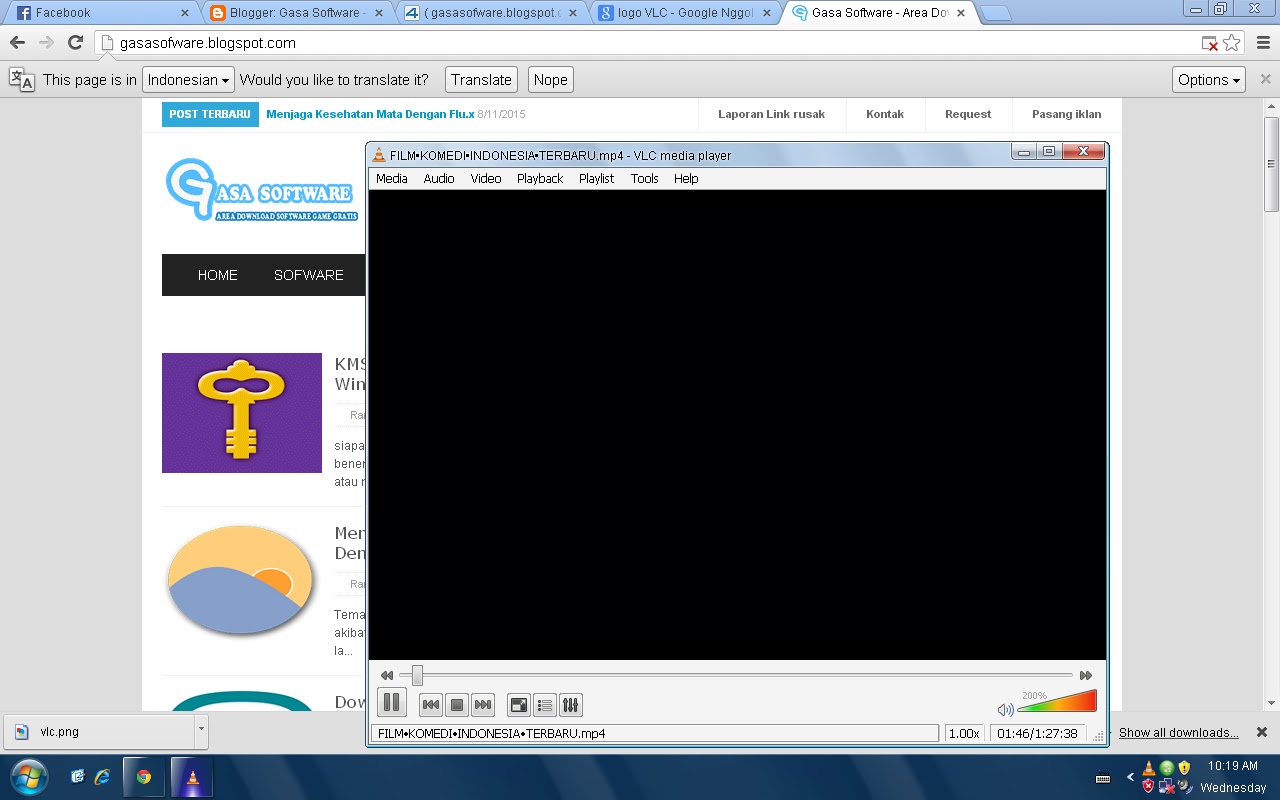1280x800 pixels.
Task: Open the VLC Audio menu
Action: pyautogui.click(x=439, y=178)
